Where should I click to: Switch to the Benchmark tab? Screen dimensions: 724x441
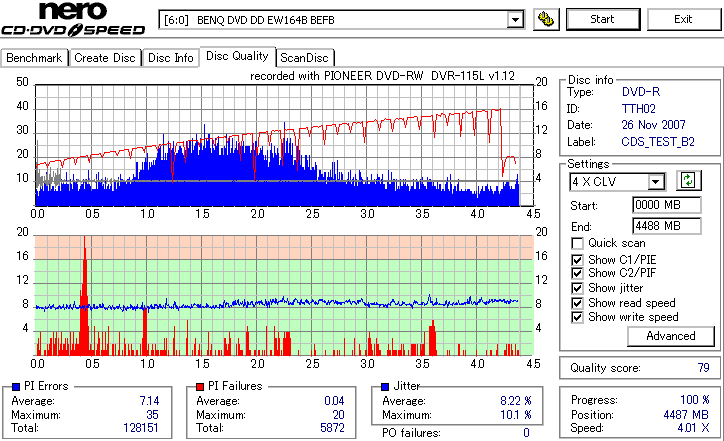(x=34, y=58)
